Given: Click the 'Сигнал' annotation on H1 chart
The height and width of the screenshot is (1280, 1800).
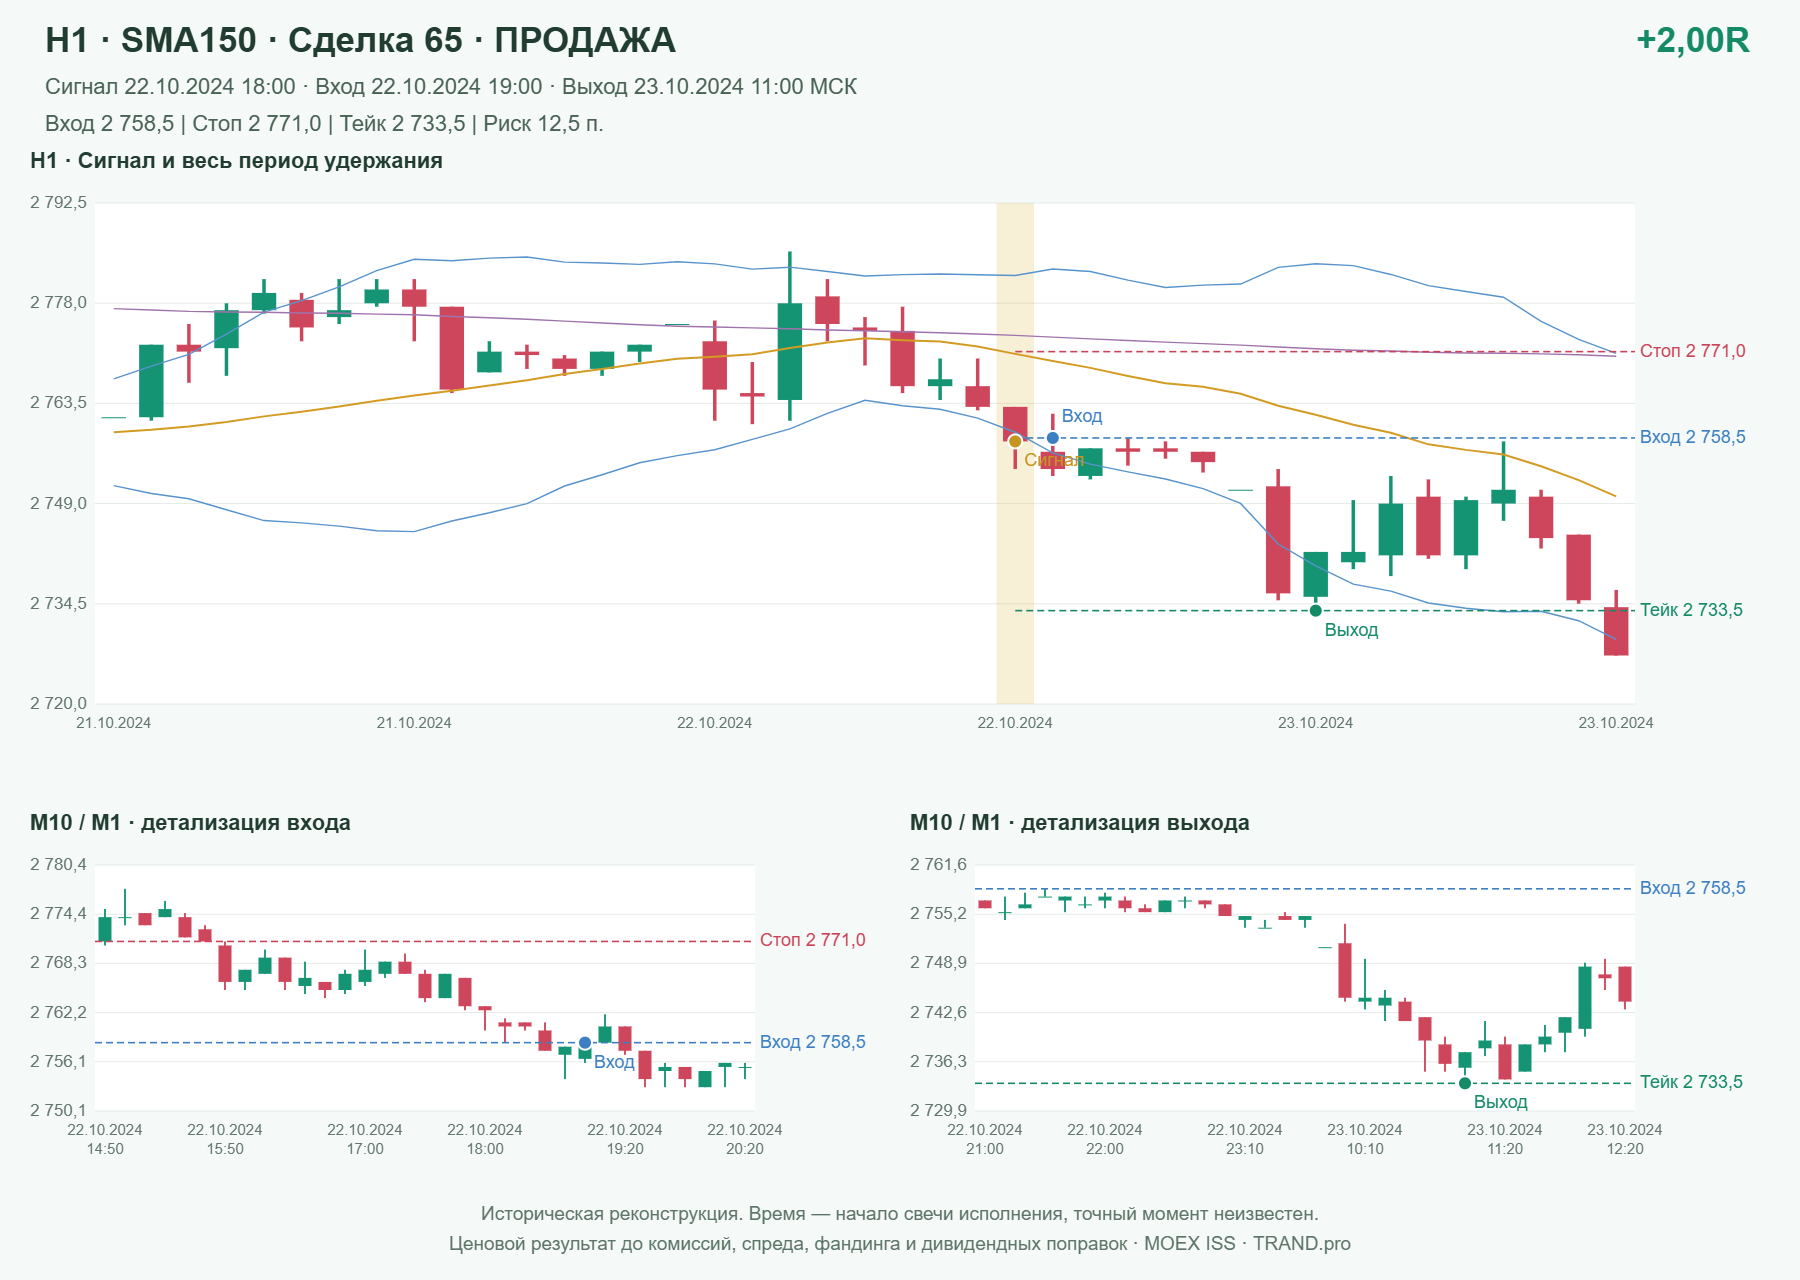Looking at the screenshot, I should click(1054, 460).
